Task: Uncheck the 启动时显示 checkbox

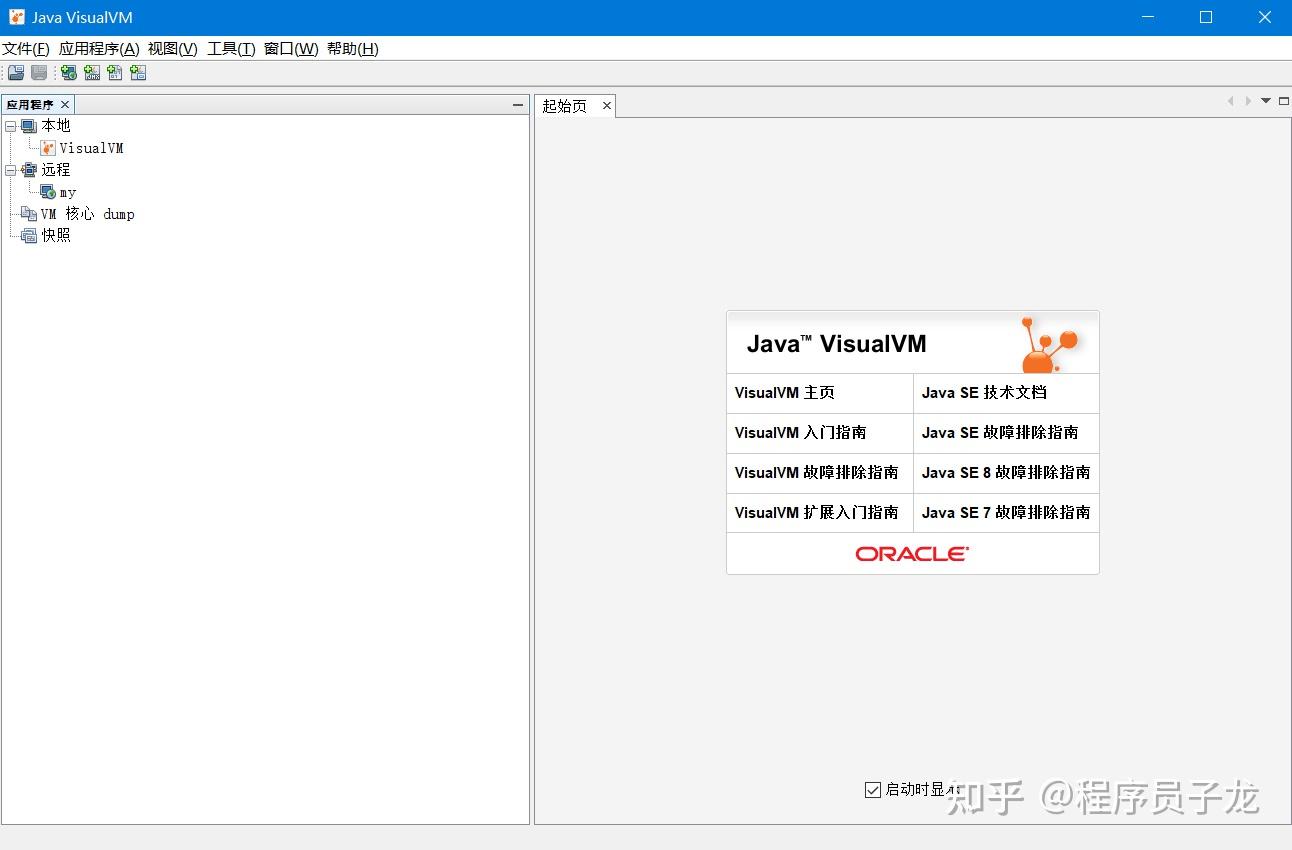Action: click(x=872, y=790)
